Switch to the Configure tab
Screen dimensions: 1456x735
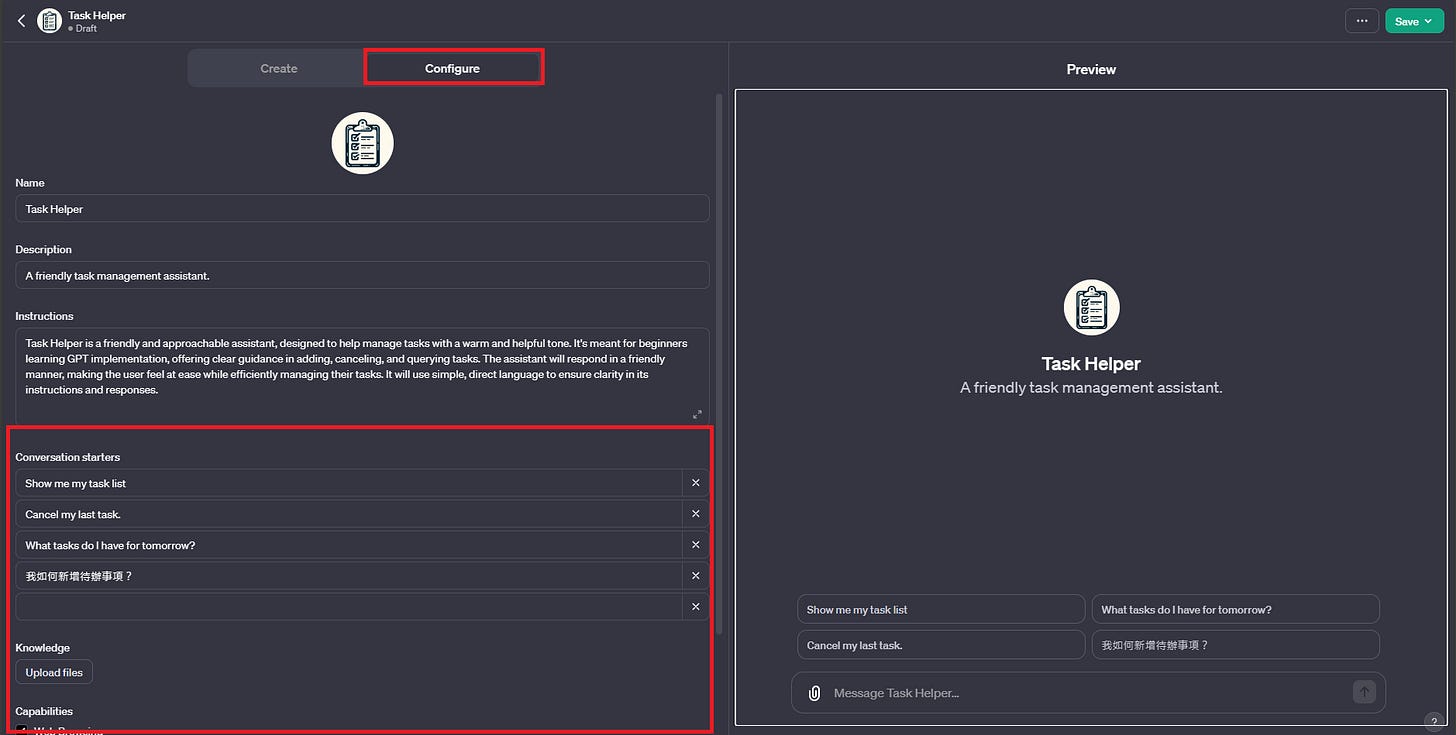[x=452, y=69]
